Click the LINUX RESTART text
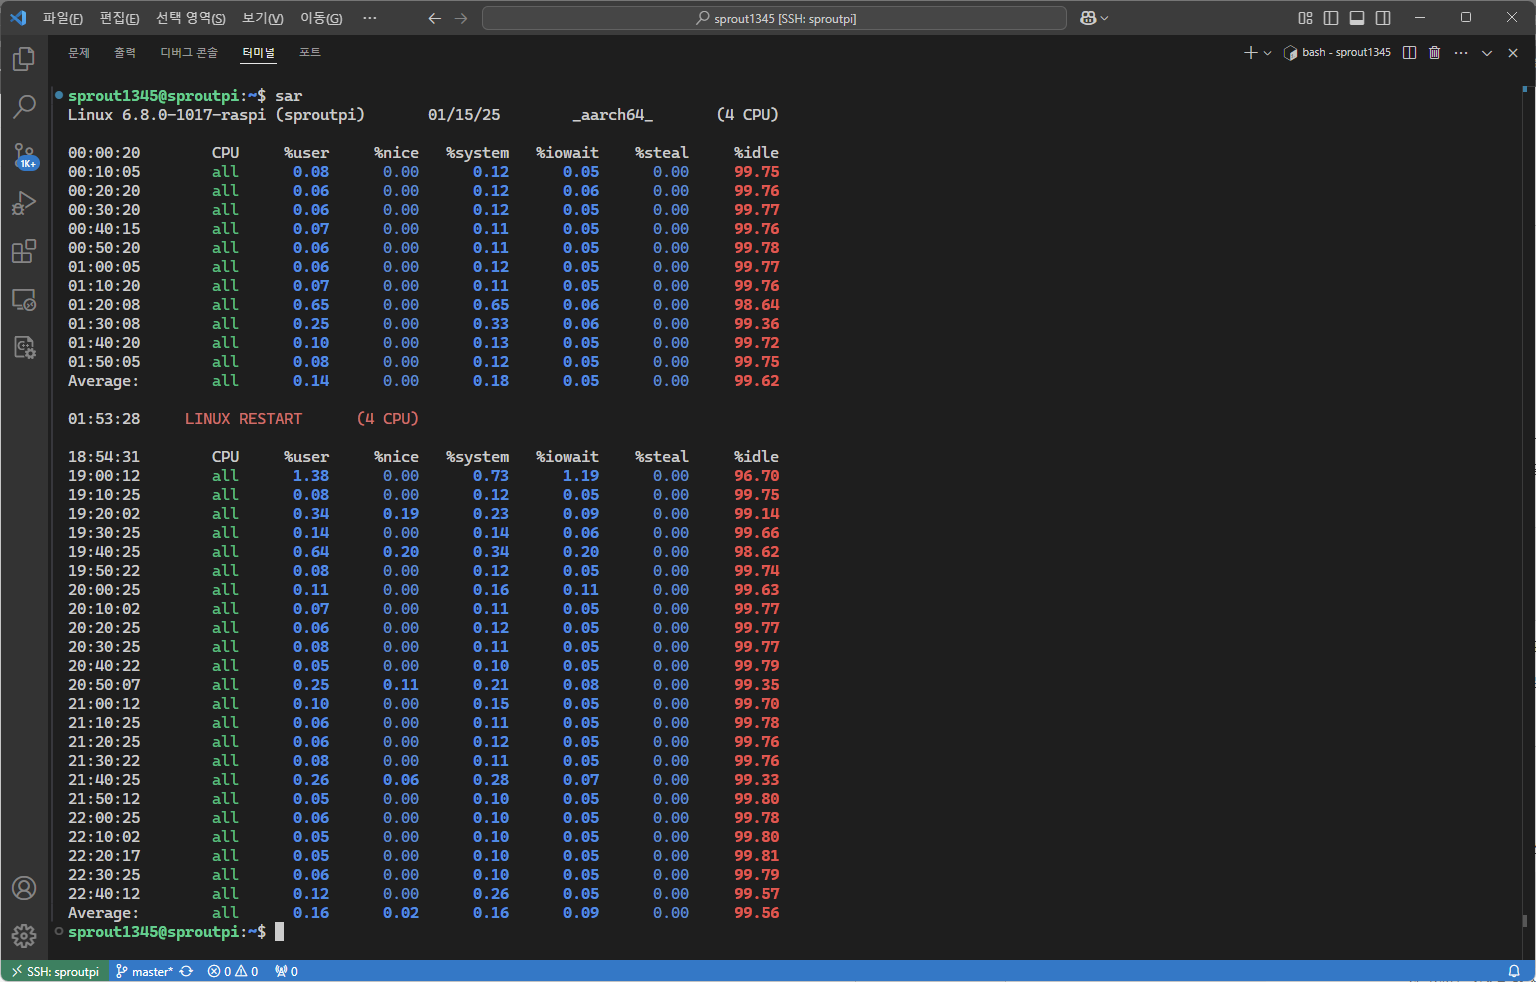This screenshot has height=982, width=1536. click(243, 419)
